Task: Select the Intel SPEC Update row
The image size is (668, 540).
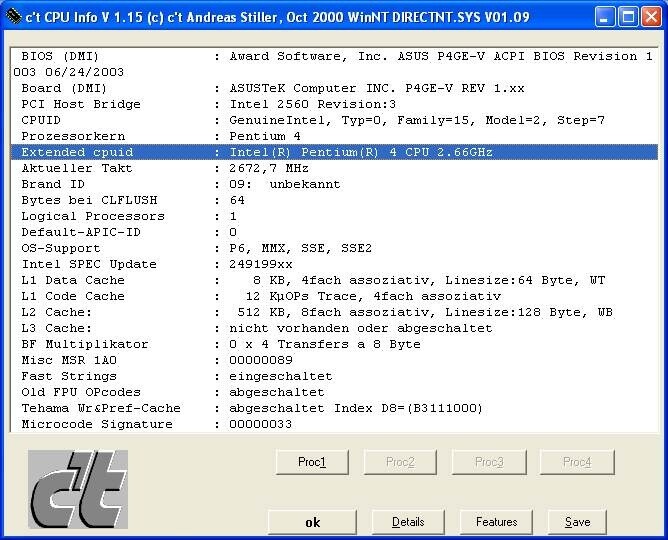Action: point(334,264)
